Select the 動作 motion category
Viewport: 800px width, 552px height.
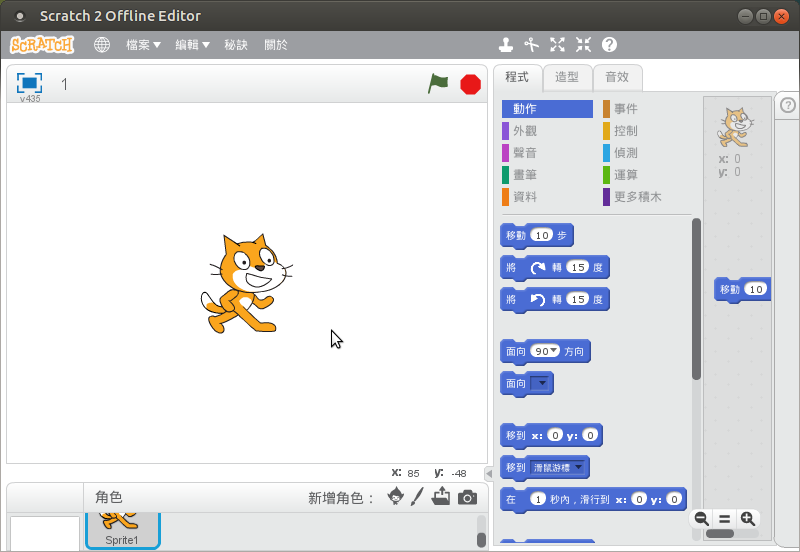click(x=547, y=109)
